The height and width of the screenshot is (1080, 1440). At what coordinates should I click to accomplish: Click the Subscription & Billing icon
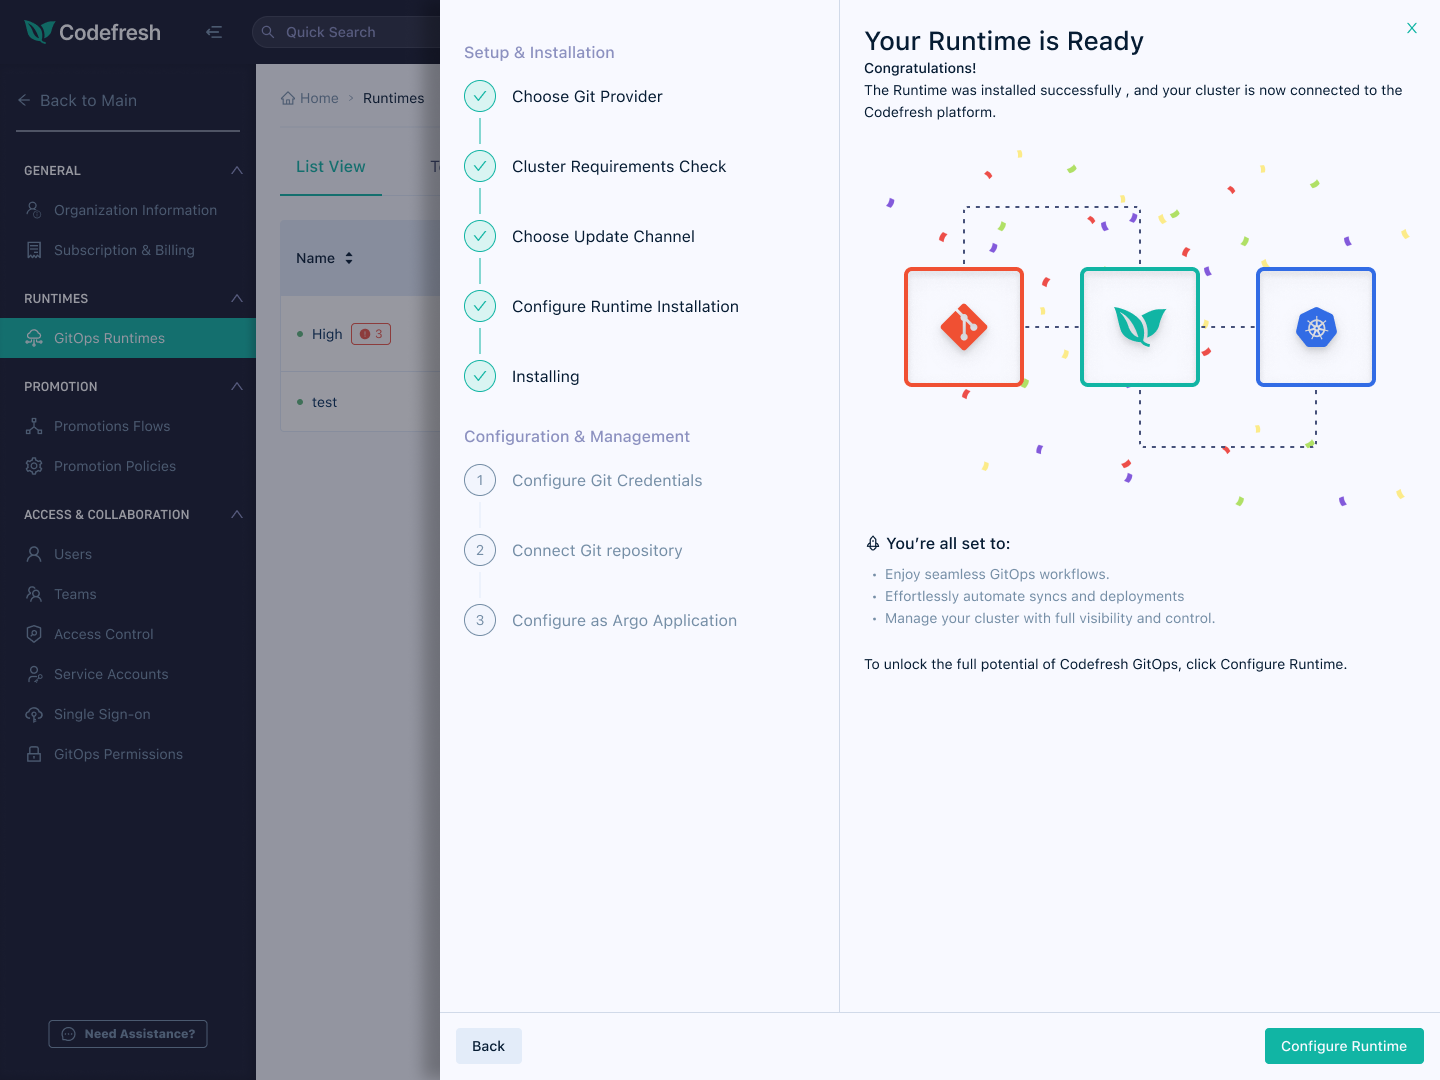[x=34, y=250]
